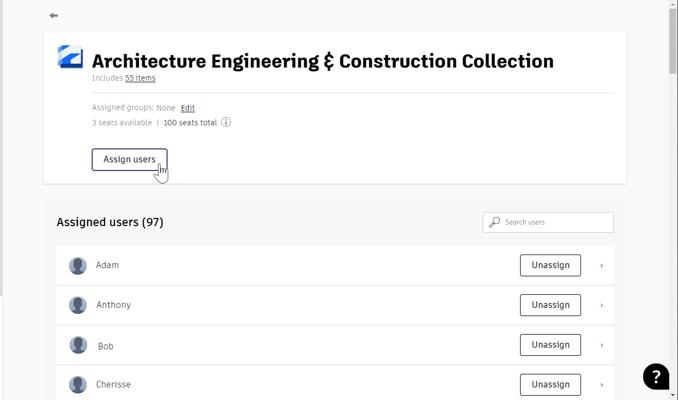Click Bob's user avatar
678x400 pixels.
pos(78,345)
